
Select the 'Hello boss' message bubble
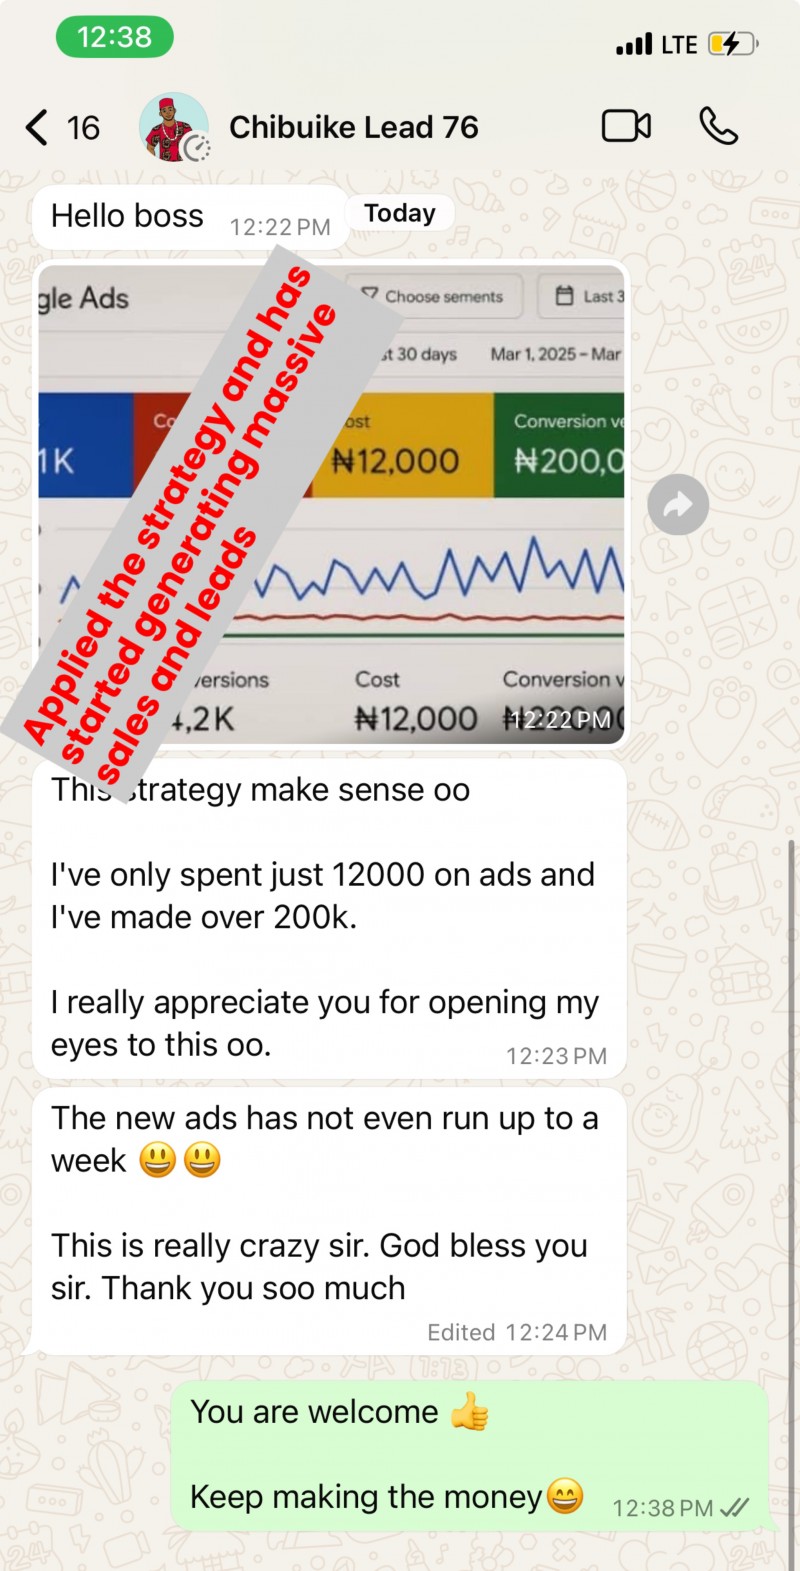(x=190, y=217)
